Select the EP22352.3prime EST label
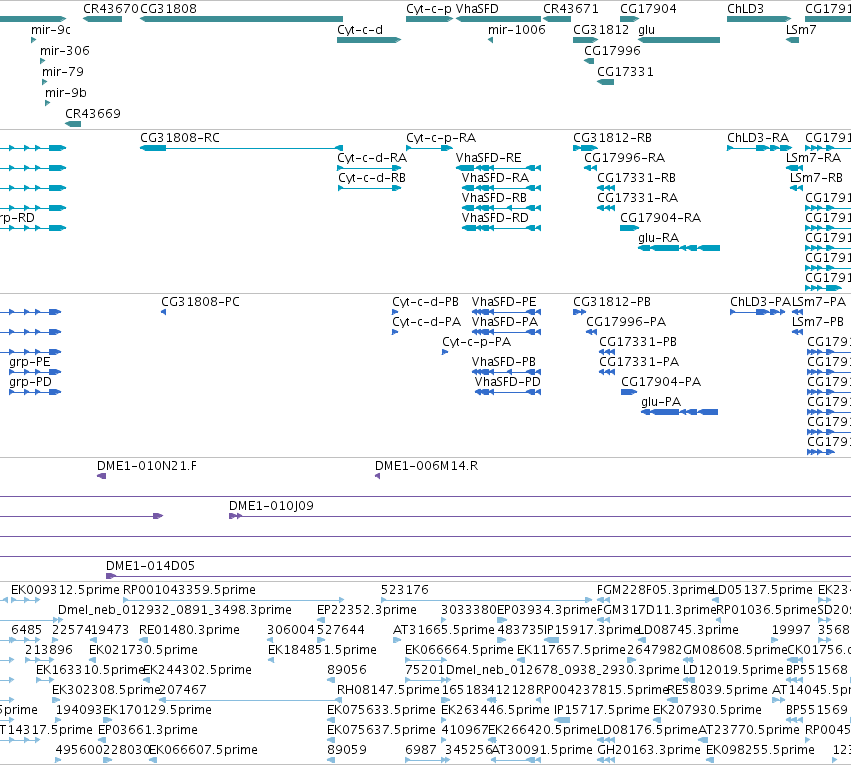The height and width of the screenshot is (765, 851). (x=367, y=610)
